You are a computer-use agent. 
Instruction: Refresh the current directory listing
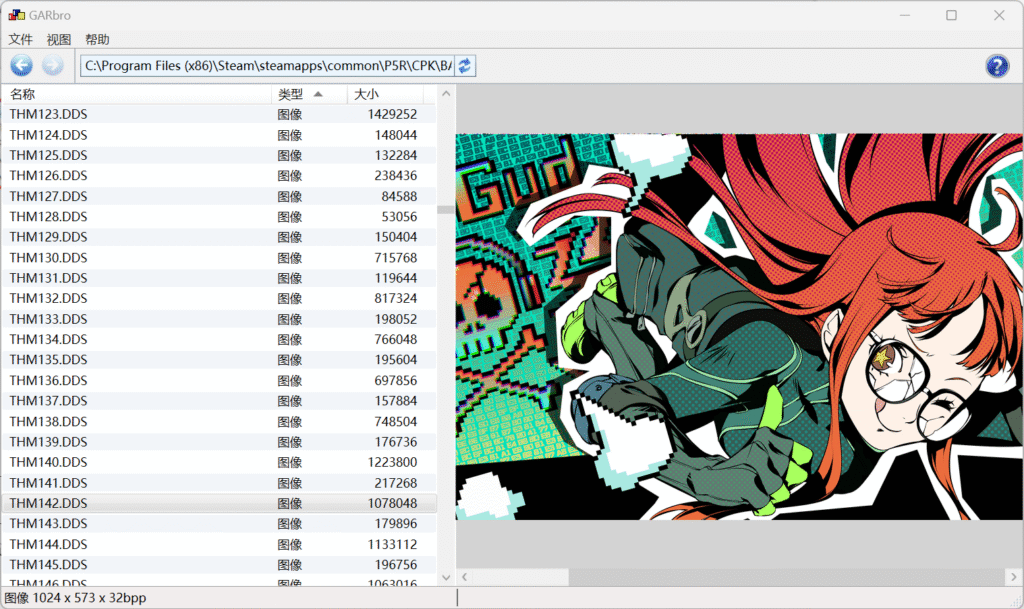(x=464, y=65)
